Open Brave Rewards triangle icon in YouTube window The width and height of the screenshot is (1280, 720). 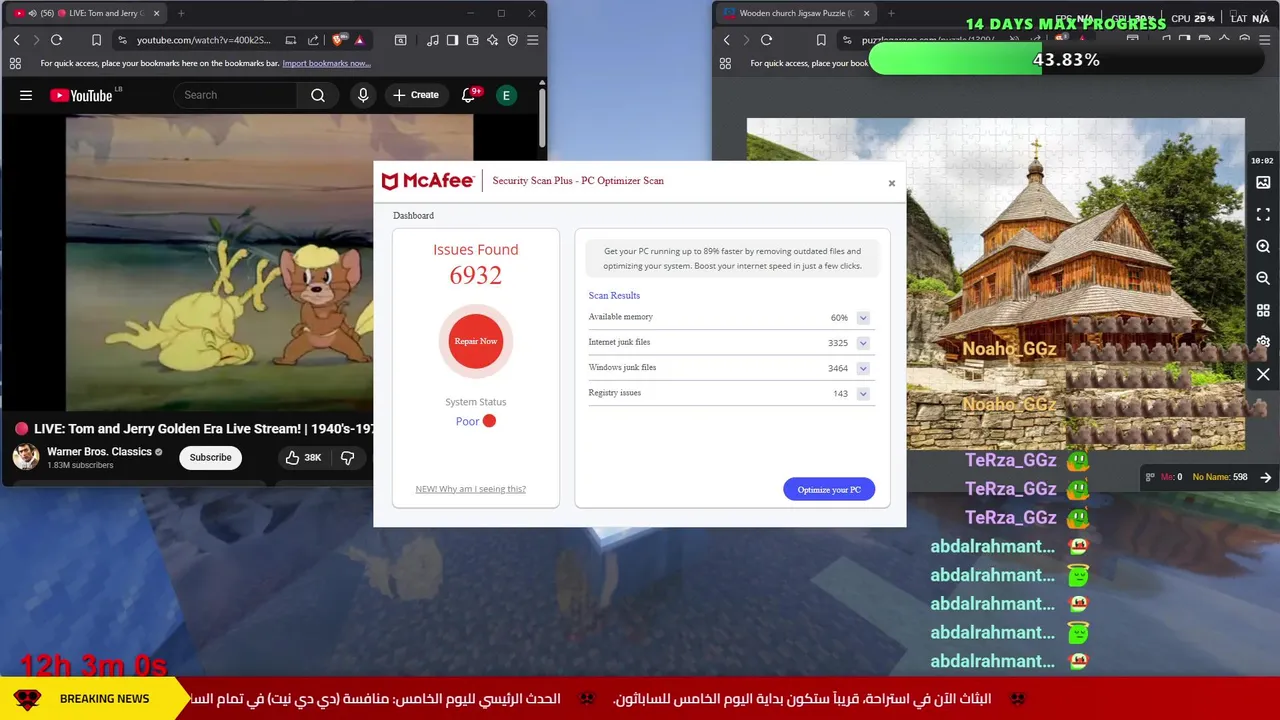click(x=359, y=40)
